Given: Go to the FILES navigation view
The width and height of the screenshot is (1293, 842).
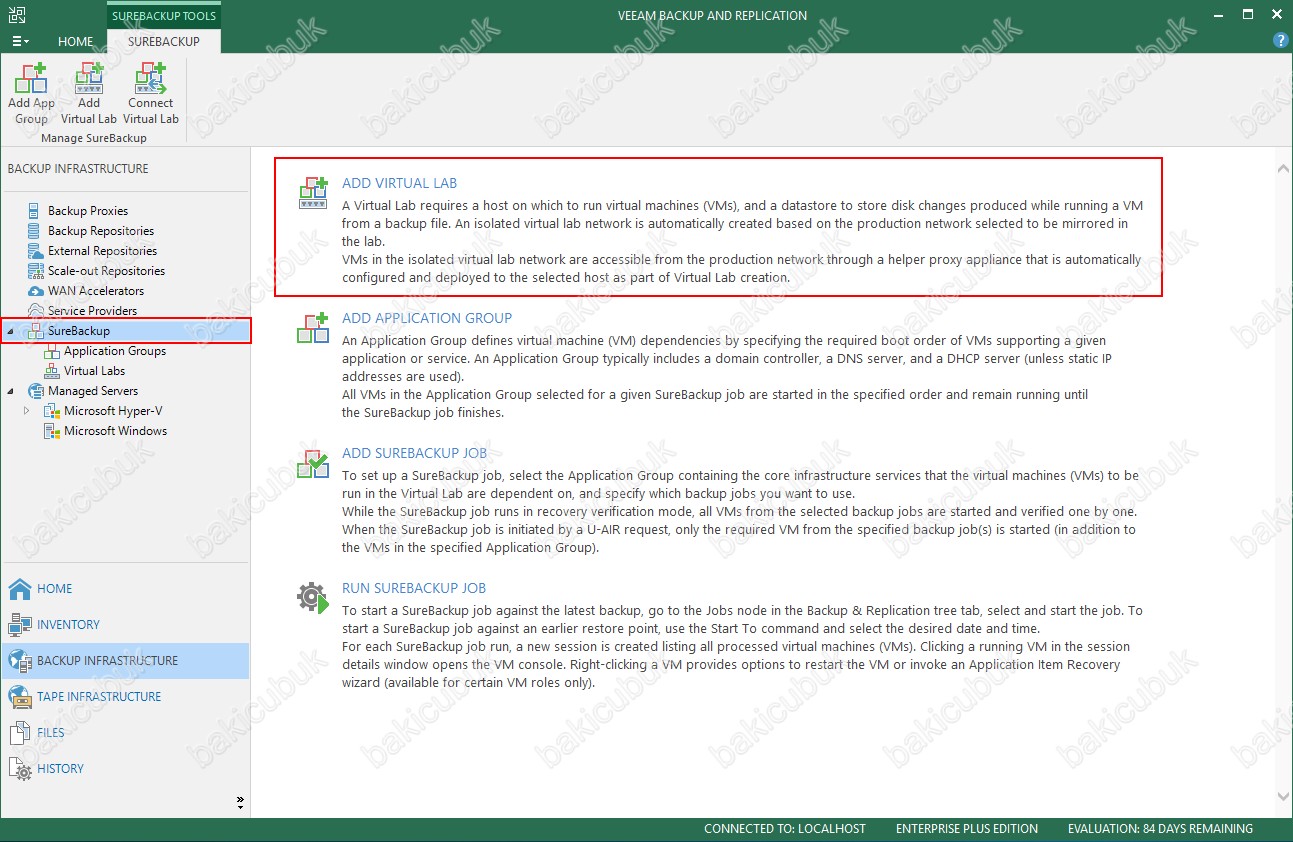Looking at the screenshot, I should (x=125, y=733).
